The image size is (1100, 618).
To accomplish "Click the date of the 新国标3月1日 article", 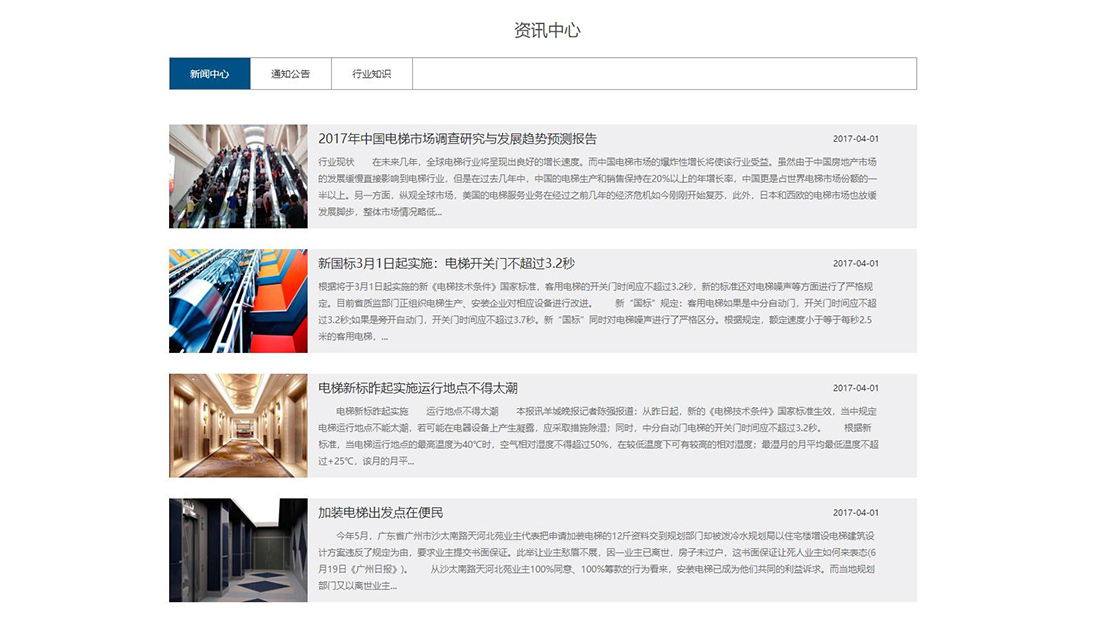I will click(x=855, y=264).
